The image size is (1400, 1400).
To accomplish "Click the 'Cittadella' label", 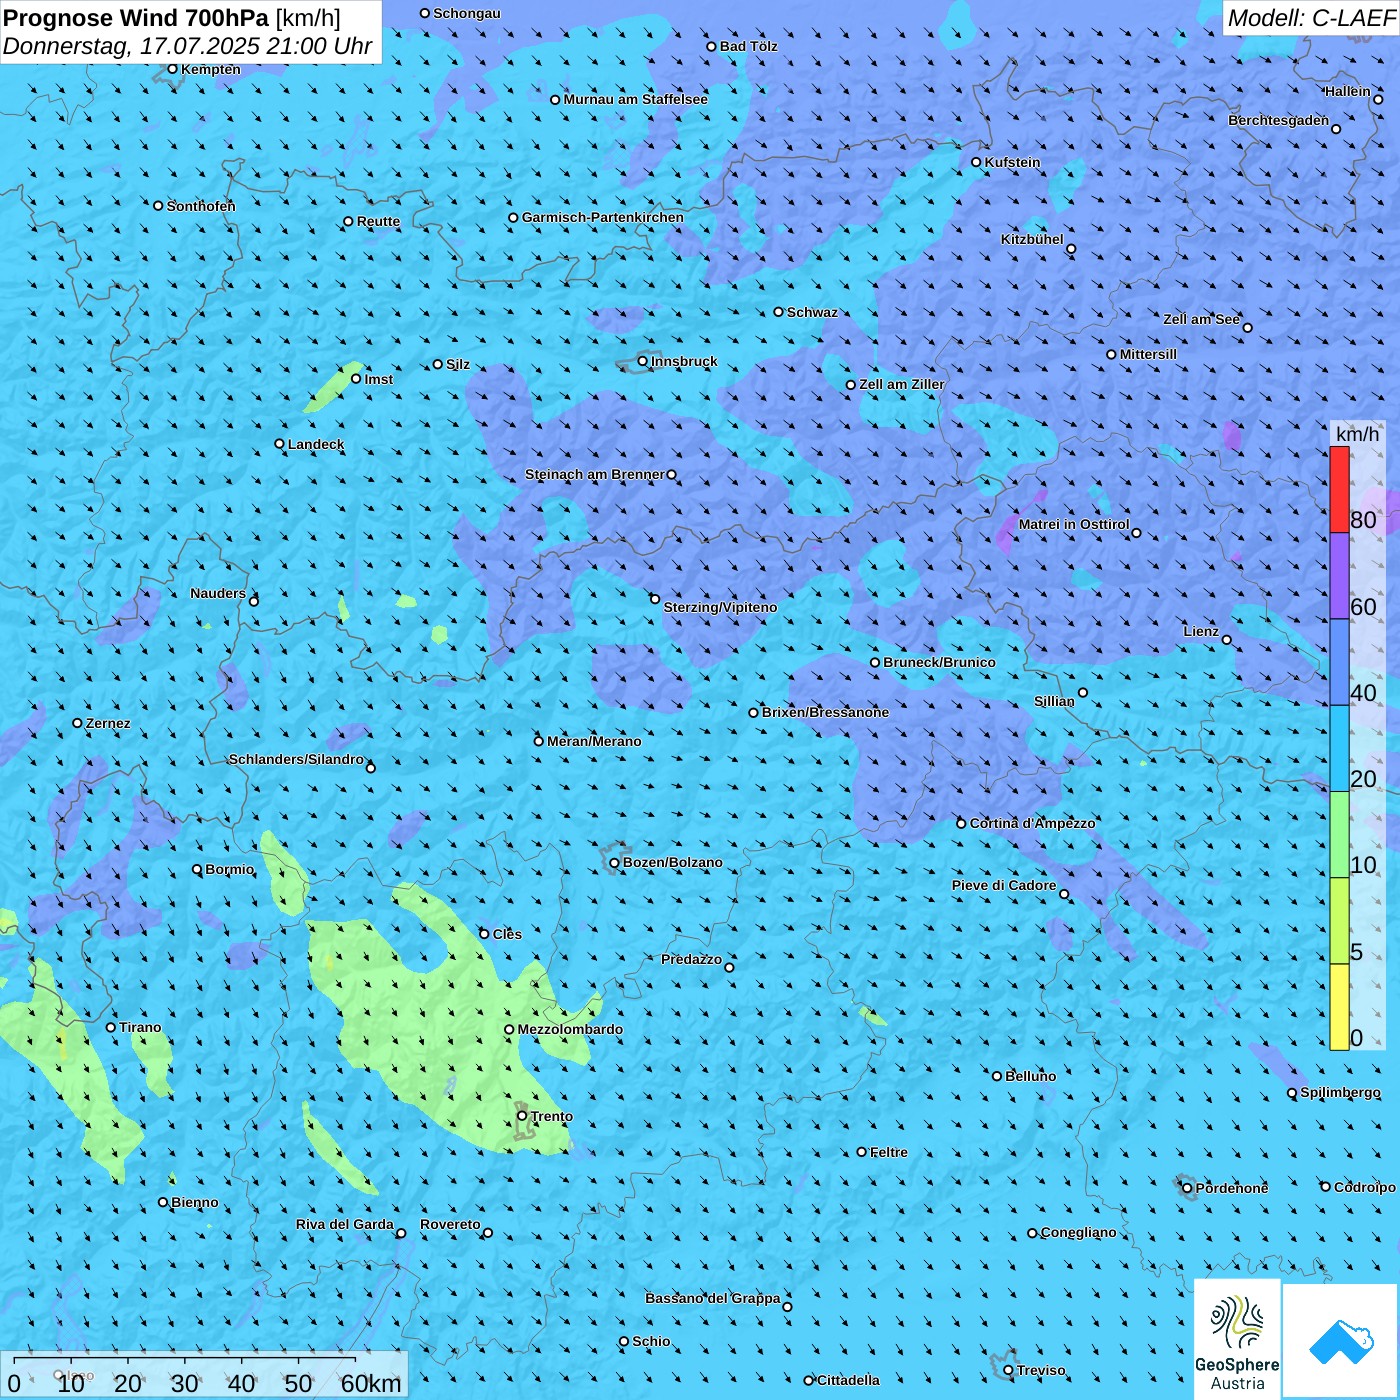I will tap(849, 1380).
